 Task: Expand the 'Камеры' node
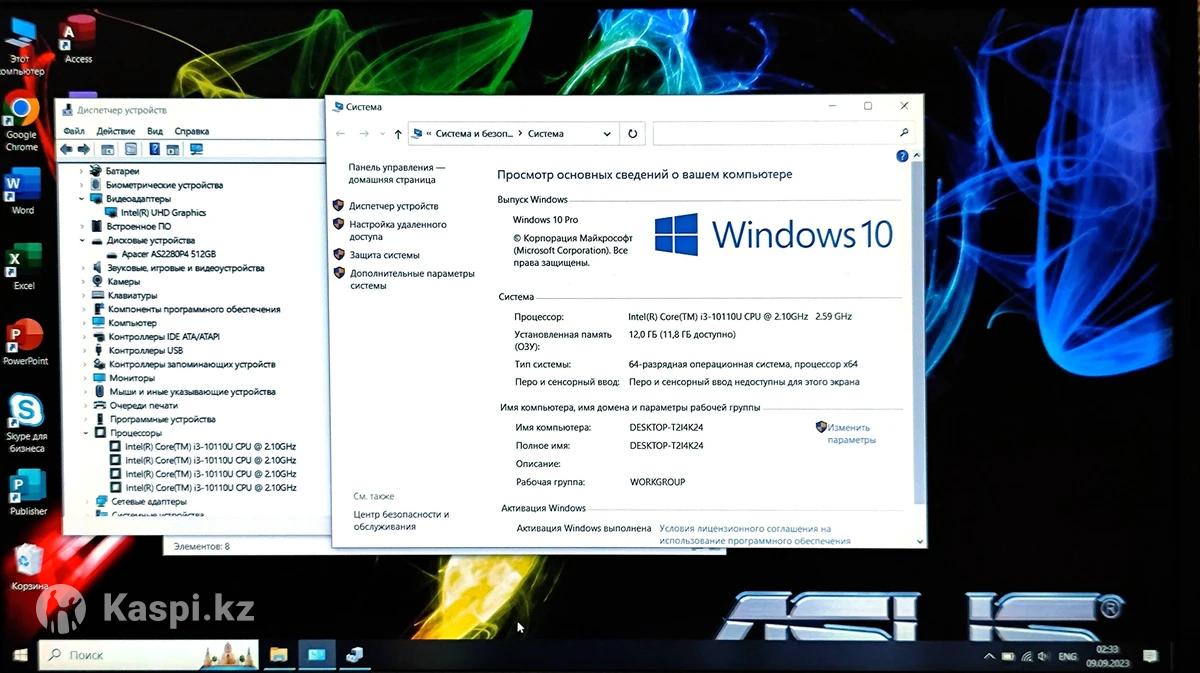(83, 282)
